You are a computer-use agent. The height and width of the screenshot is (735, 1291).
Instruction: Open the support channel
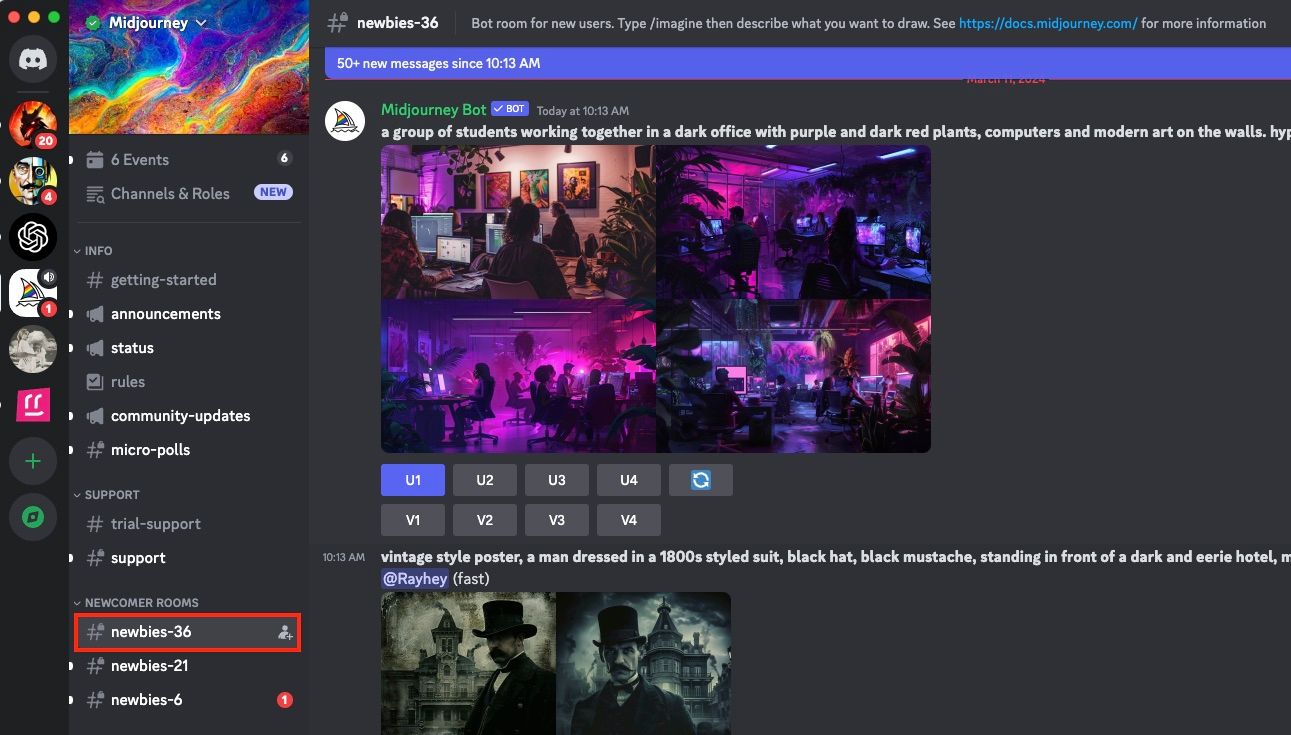(188, 558)
